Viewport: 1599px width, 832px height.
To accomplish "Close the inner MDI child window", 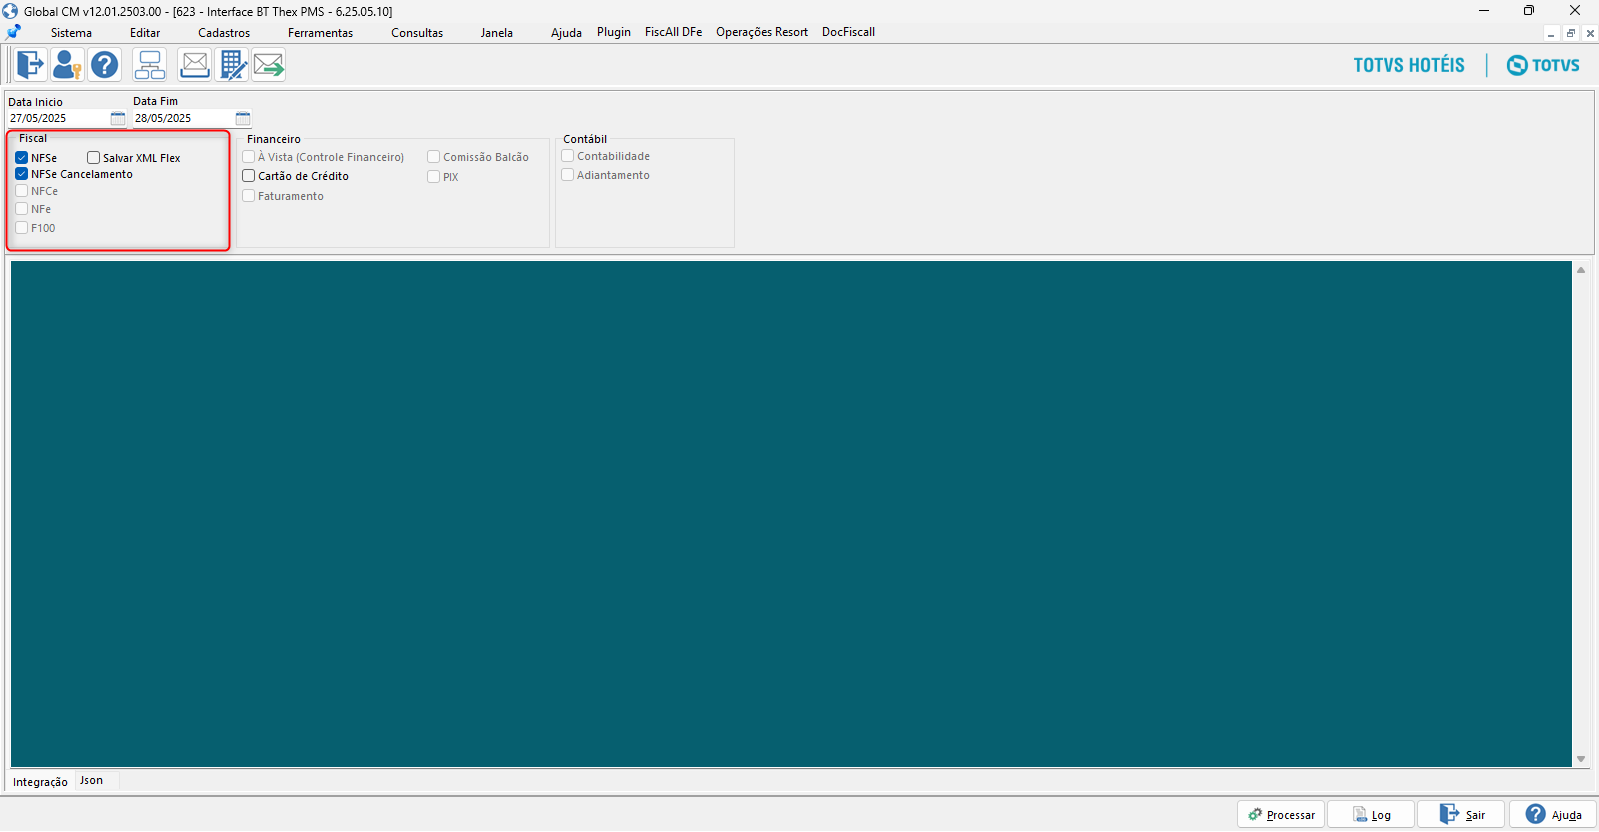I will coord(1590,33).
